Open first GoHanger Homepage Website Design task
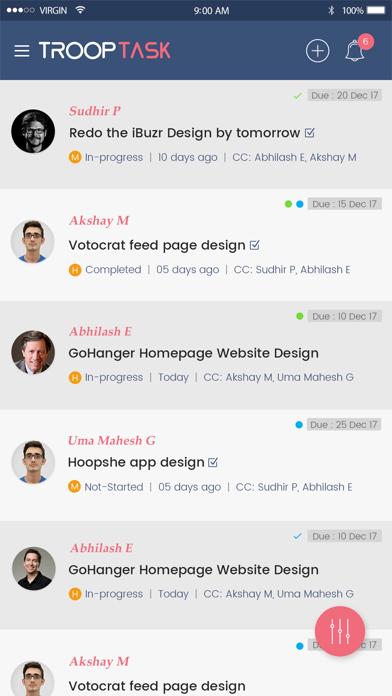This screenshot has height=696, width=392. point(194,353)
